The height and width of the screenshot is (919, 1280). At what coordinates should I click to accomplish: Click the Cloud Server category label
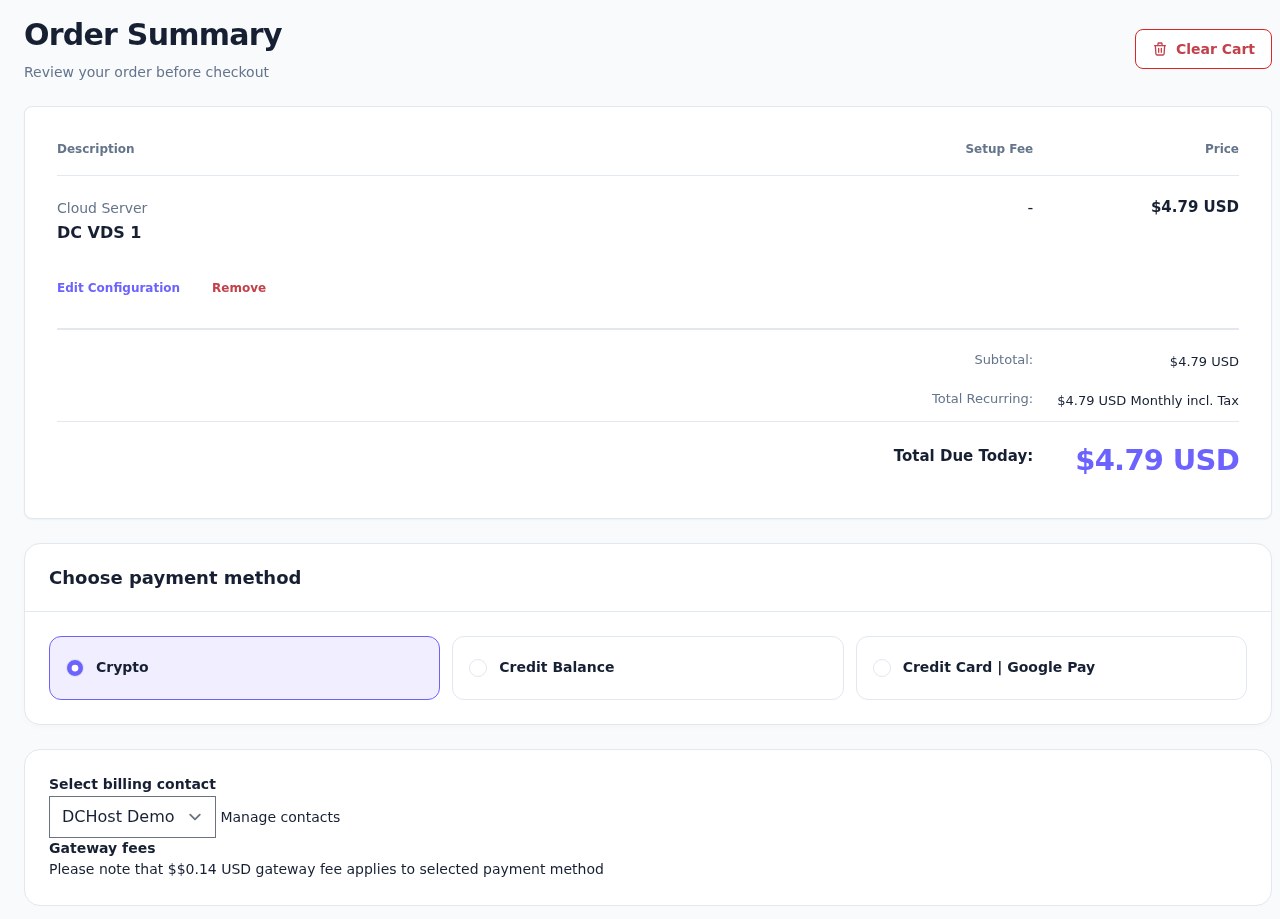[x=102, y=208]
